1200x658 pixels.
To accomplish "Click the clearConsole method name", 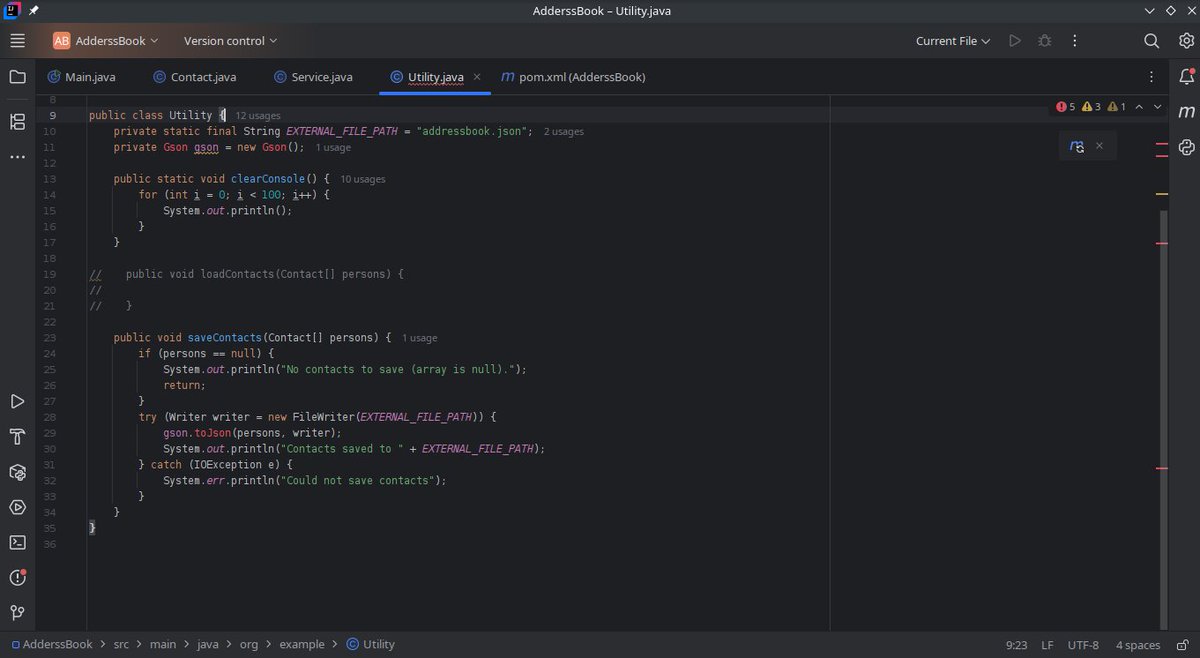I will click(267, 179).
